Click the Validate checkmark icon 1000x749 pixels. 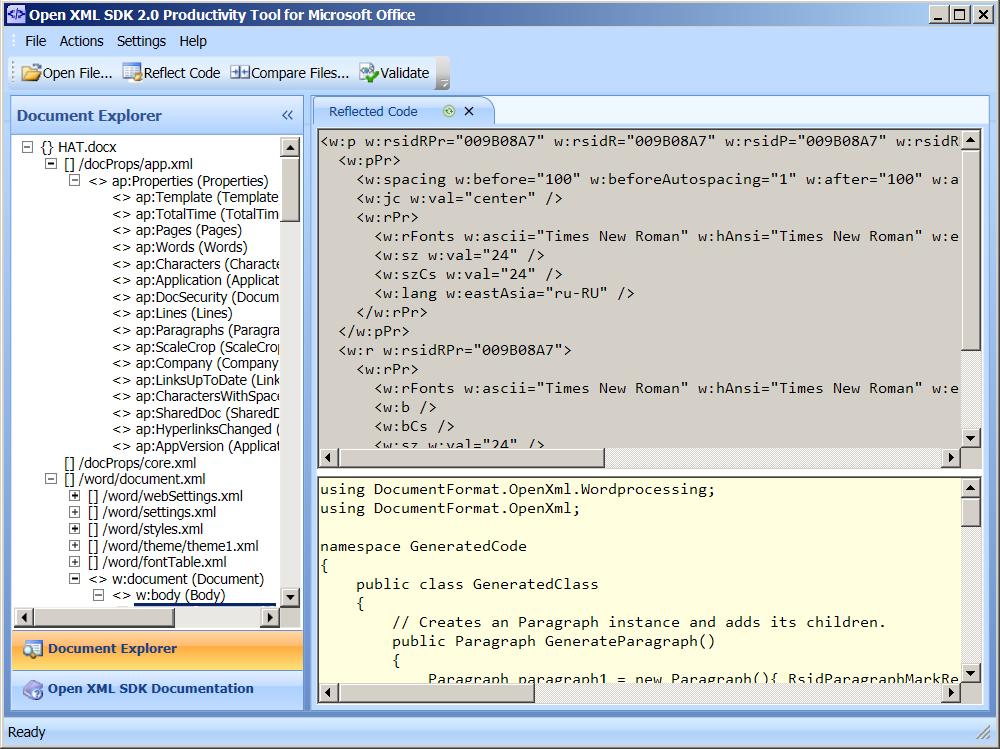[369, 72]
